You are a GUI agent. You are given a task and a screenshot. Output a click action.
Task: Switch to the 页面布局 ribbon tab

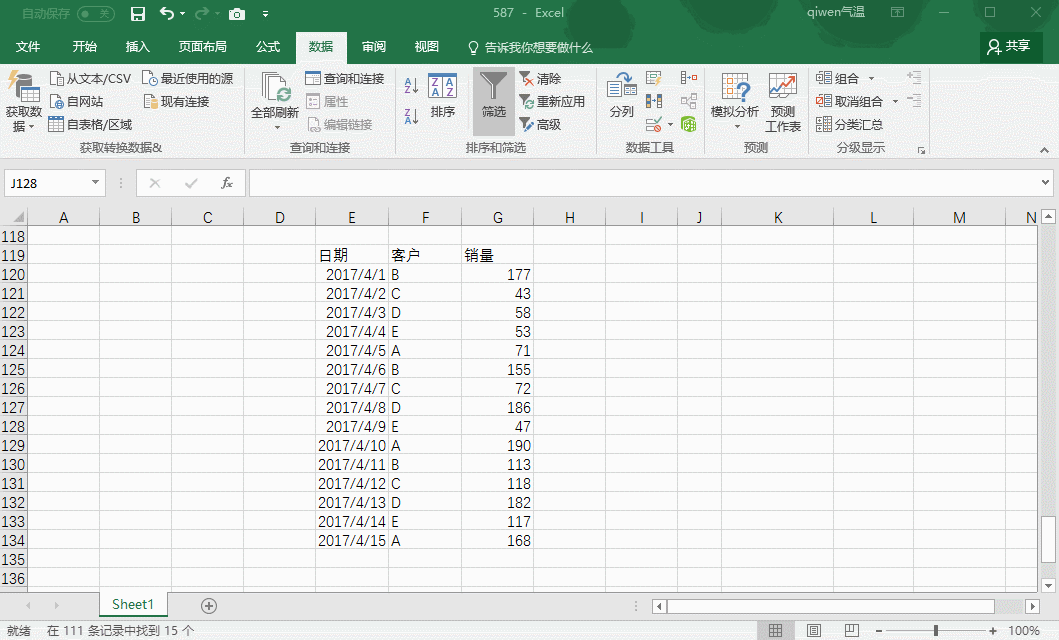pos(203,47)
